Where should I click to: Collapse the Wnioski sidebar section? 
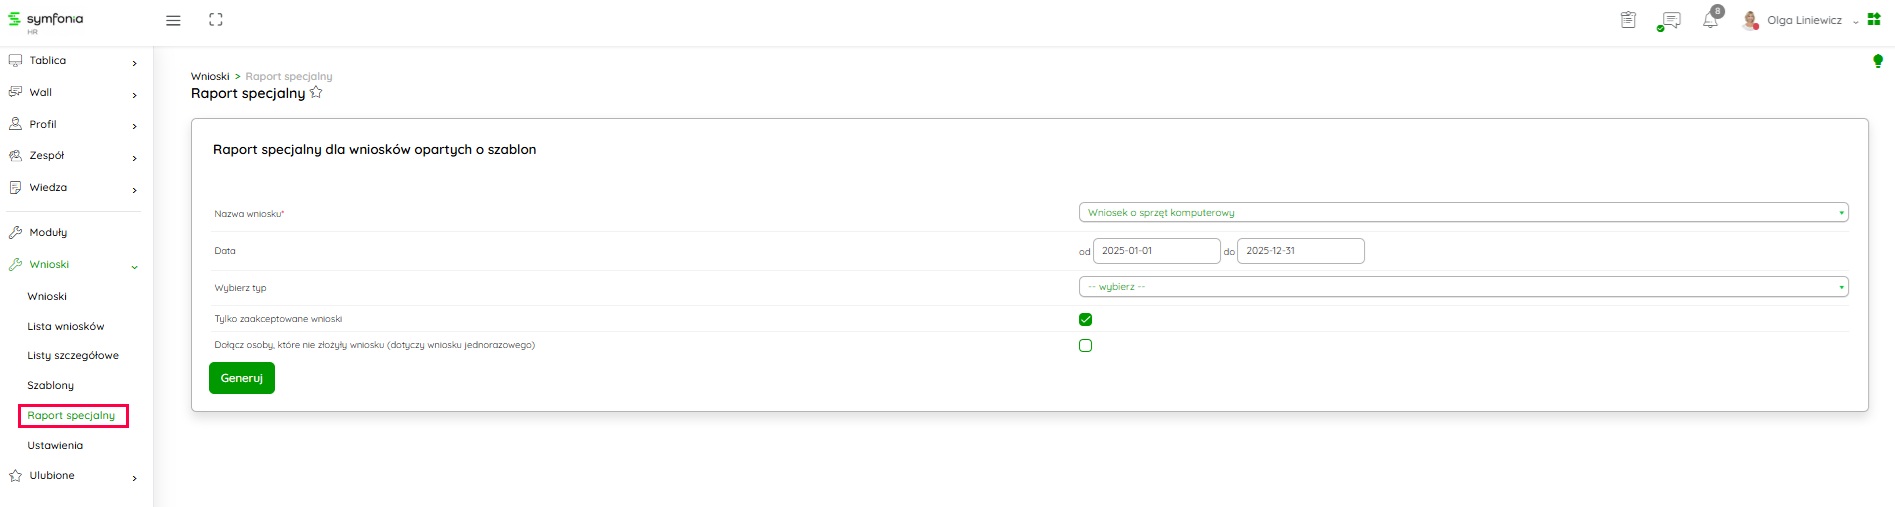pos(134,266)
